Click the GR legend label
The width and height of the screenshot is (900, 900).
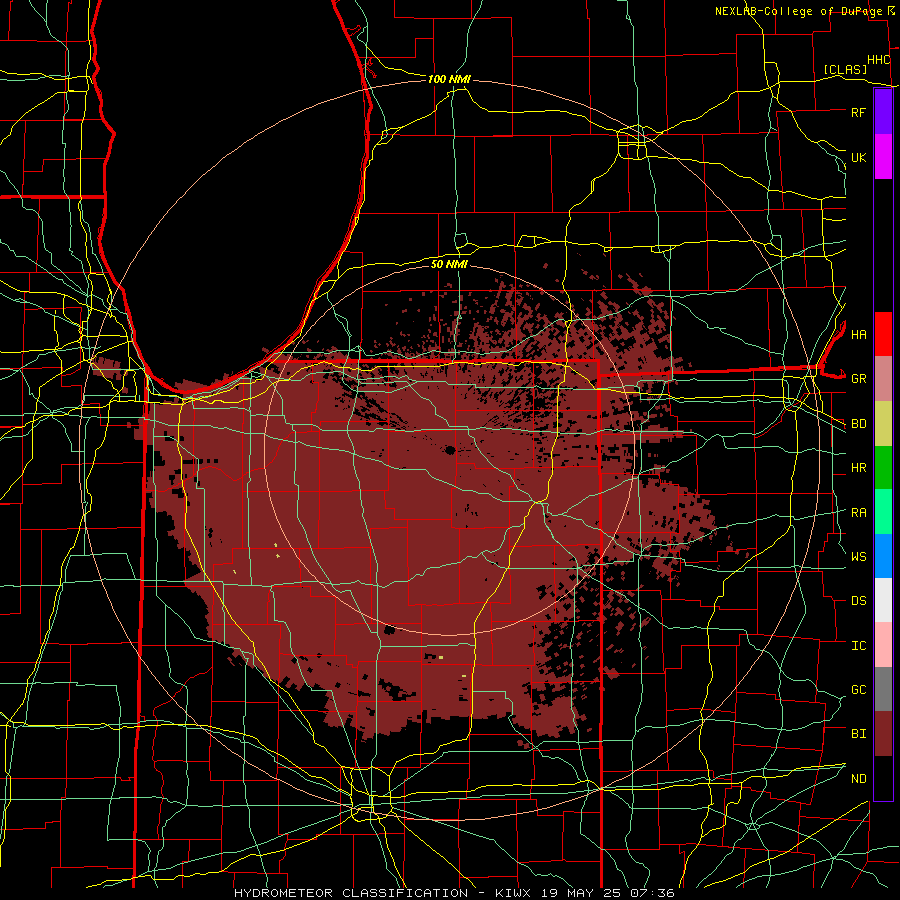pyautogui.click(x=859, y=379)
